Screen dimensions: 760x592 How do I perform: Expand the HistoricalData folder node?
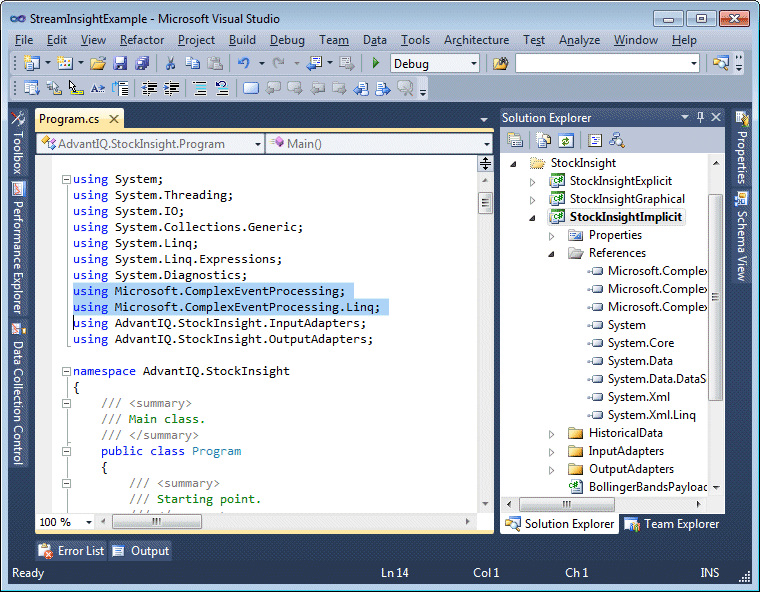pos(551,433)
